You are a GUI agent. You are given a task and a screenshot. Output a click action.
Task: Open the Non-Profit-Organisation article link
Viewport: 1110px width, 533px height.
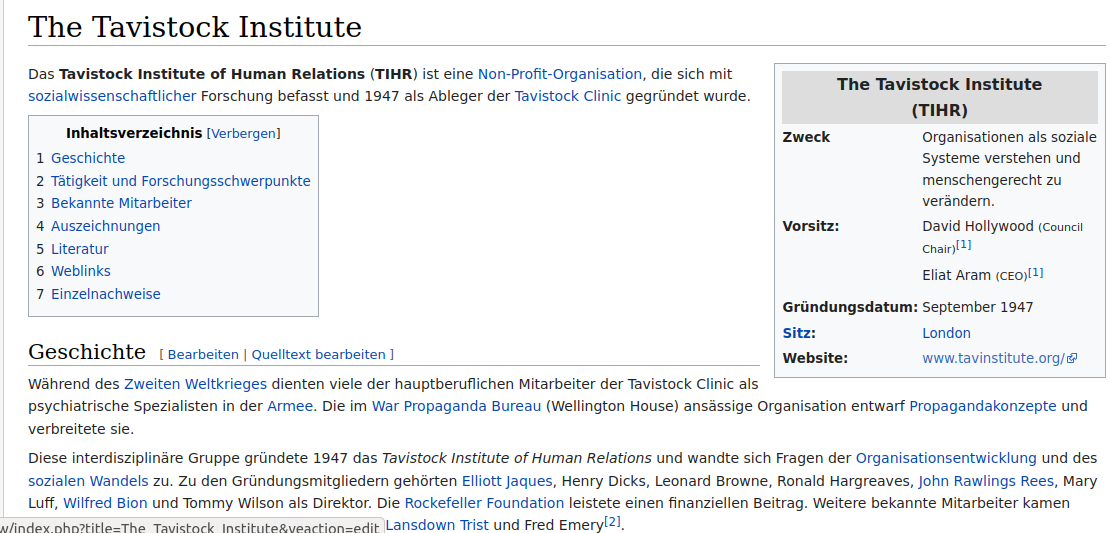tap(559, 74)
